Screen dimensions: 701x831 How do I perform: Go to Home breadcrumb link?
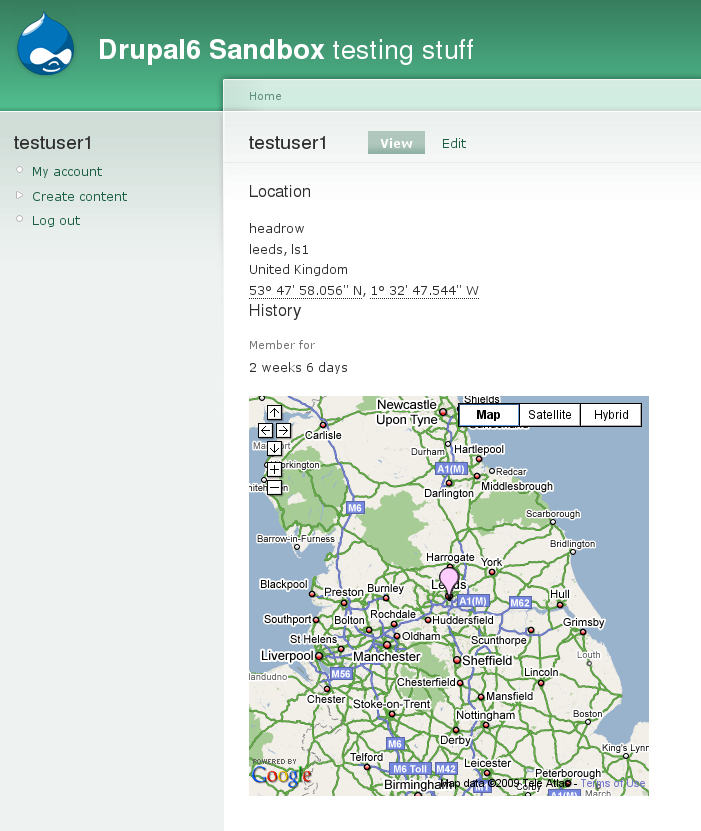coord(265,96)
